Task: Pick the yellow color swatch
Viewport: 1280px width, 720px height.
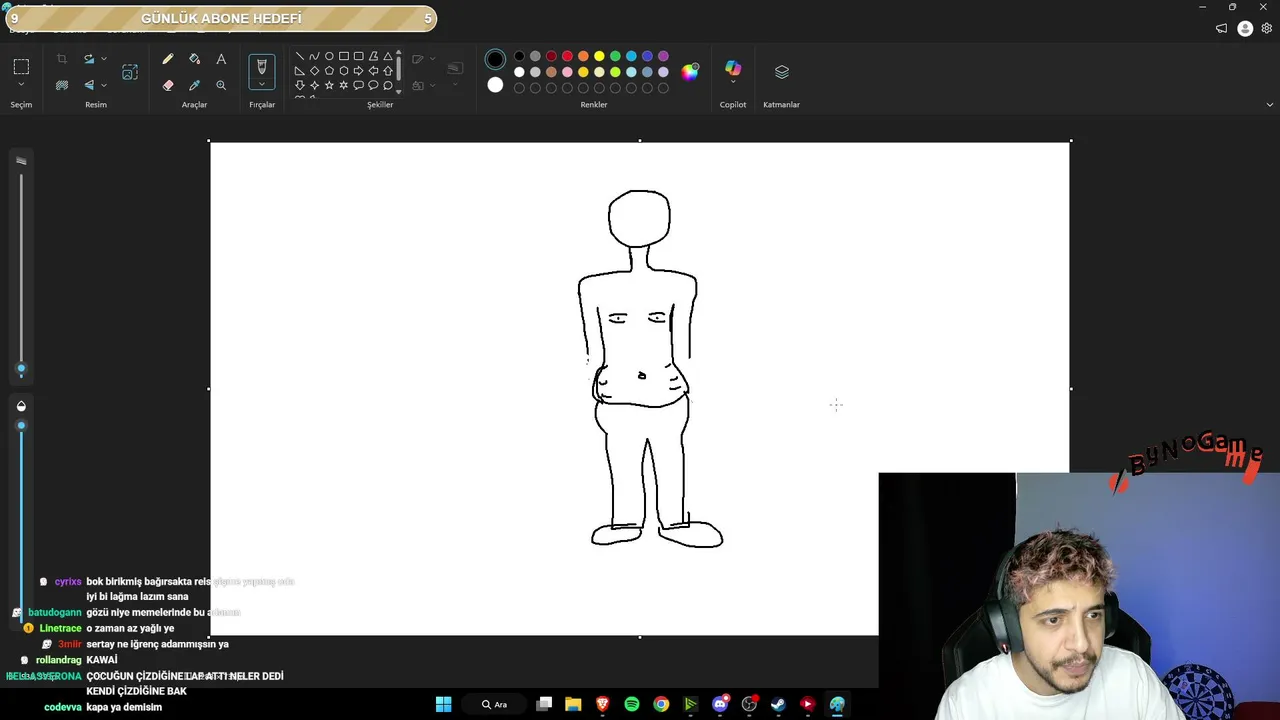Action: tap(599, 56)
